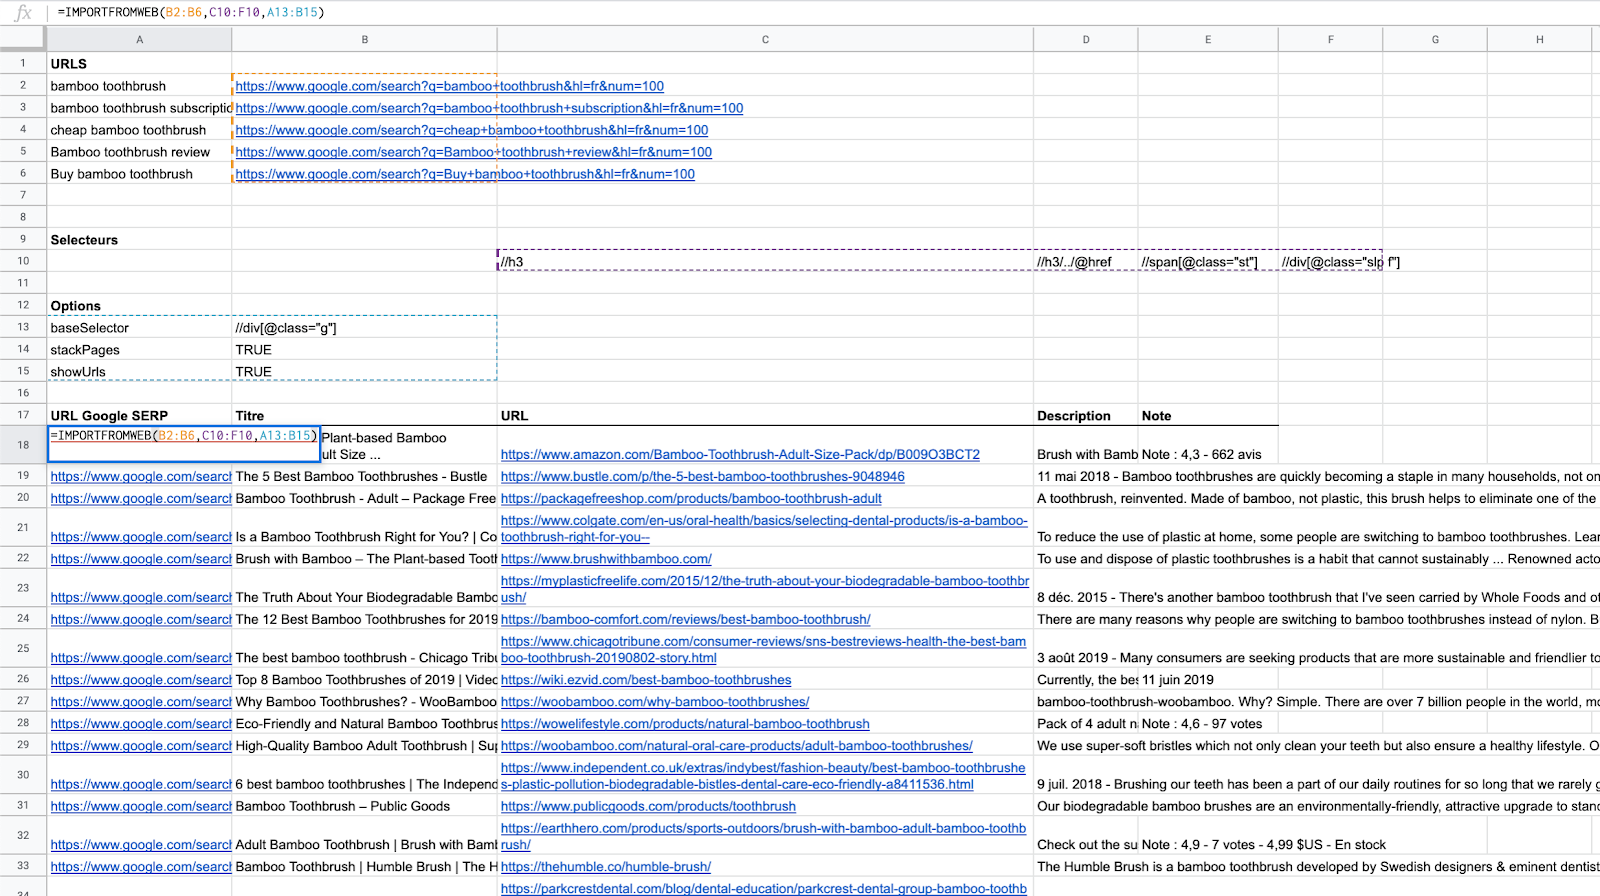Screen dimensions: 1600x896
Task: Select column F header
Action: [x=1330, y=39]
